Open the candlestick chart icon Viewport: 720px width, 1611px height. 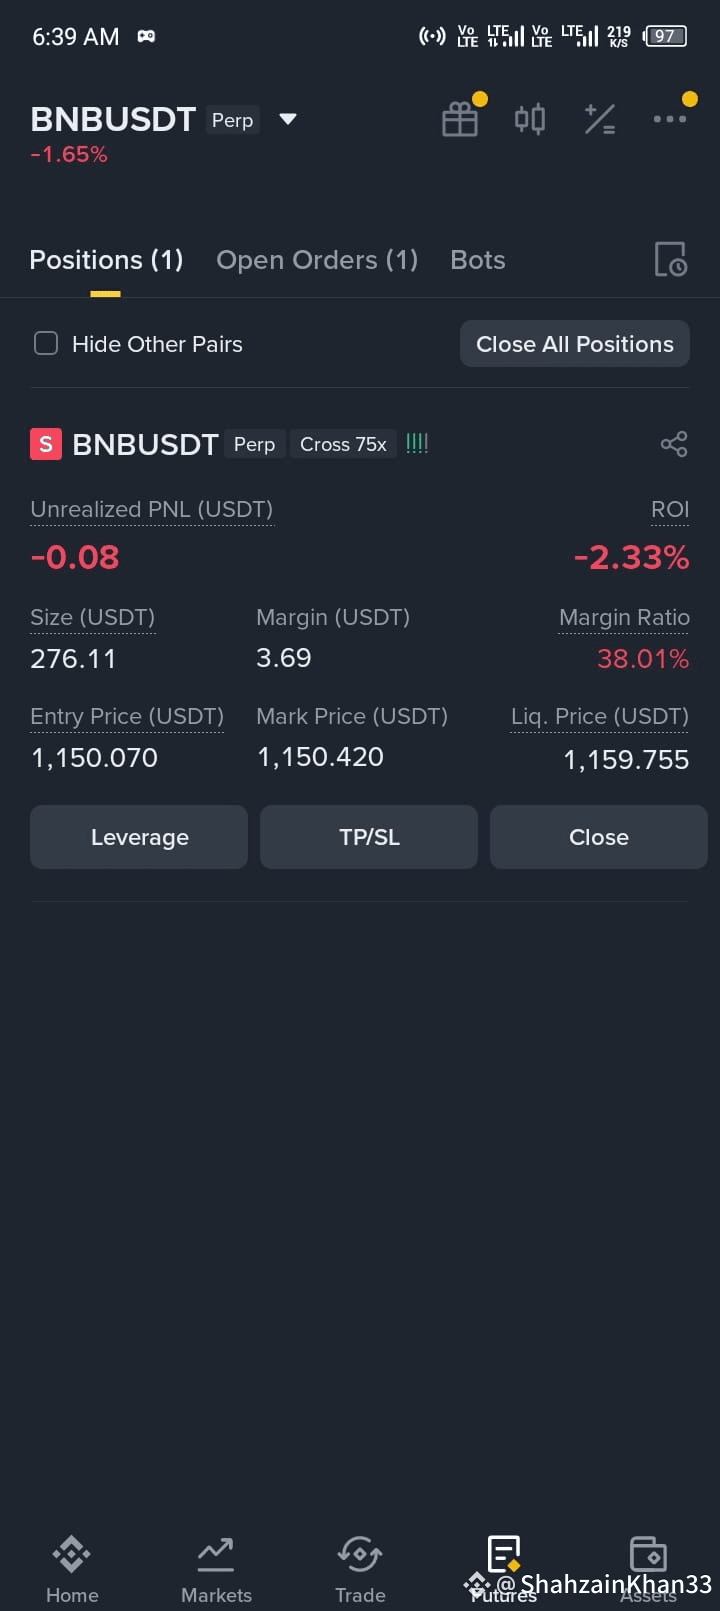click(530, 119)
